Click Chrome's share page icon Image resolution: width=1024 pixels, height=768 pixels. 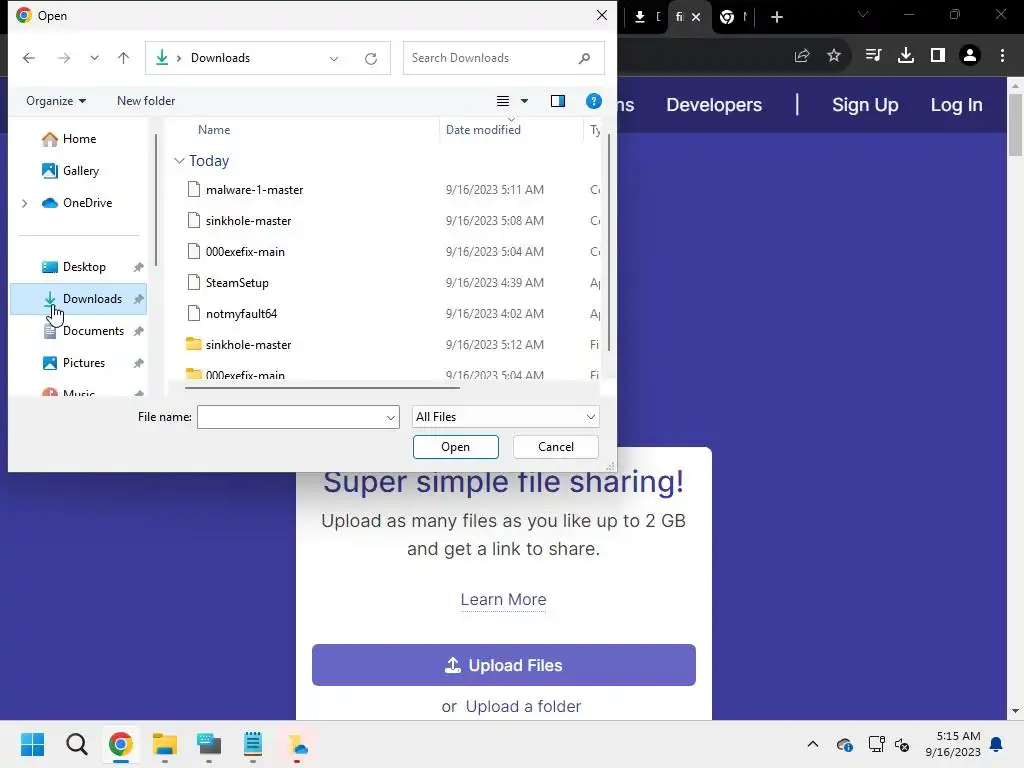[802, 56]
